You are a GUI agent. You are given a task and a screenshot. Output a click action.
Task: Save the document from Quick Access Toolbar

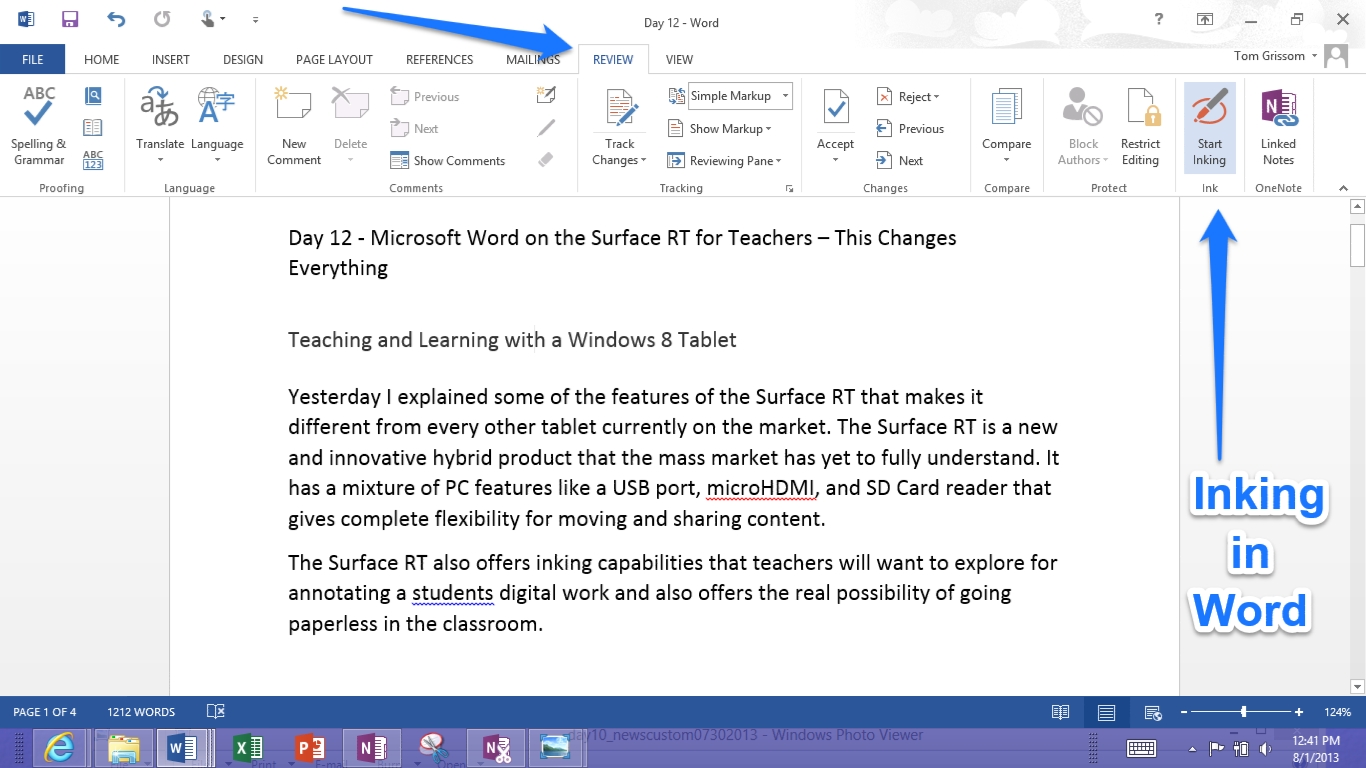[x=70, y=19]
